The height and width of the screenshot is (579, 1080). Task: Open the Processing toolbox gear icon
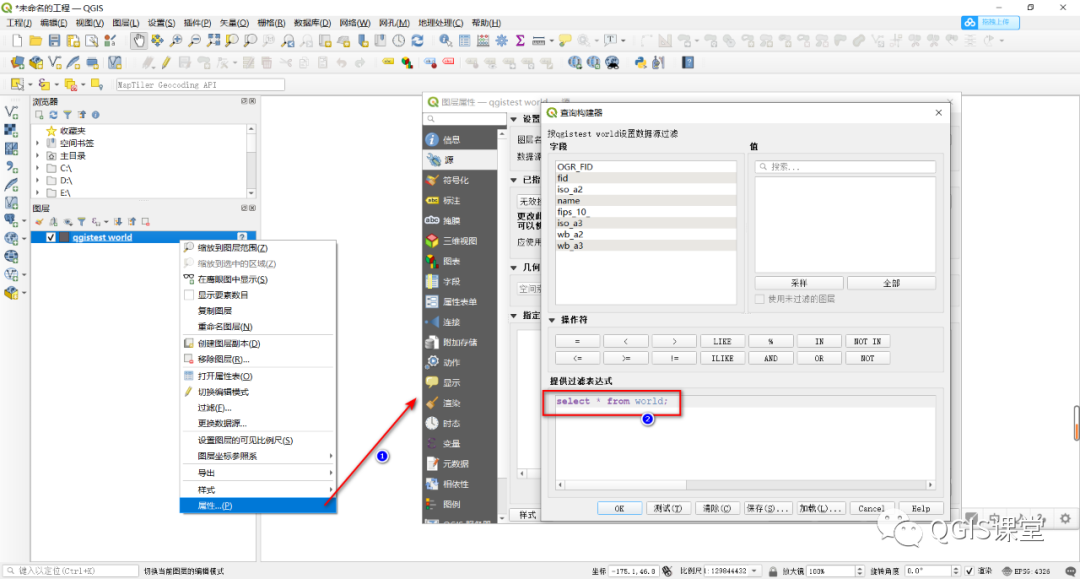click(x=501, y=41)
